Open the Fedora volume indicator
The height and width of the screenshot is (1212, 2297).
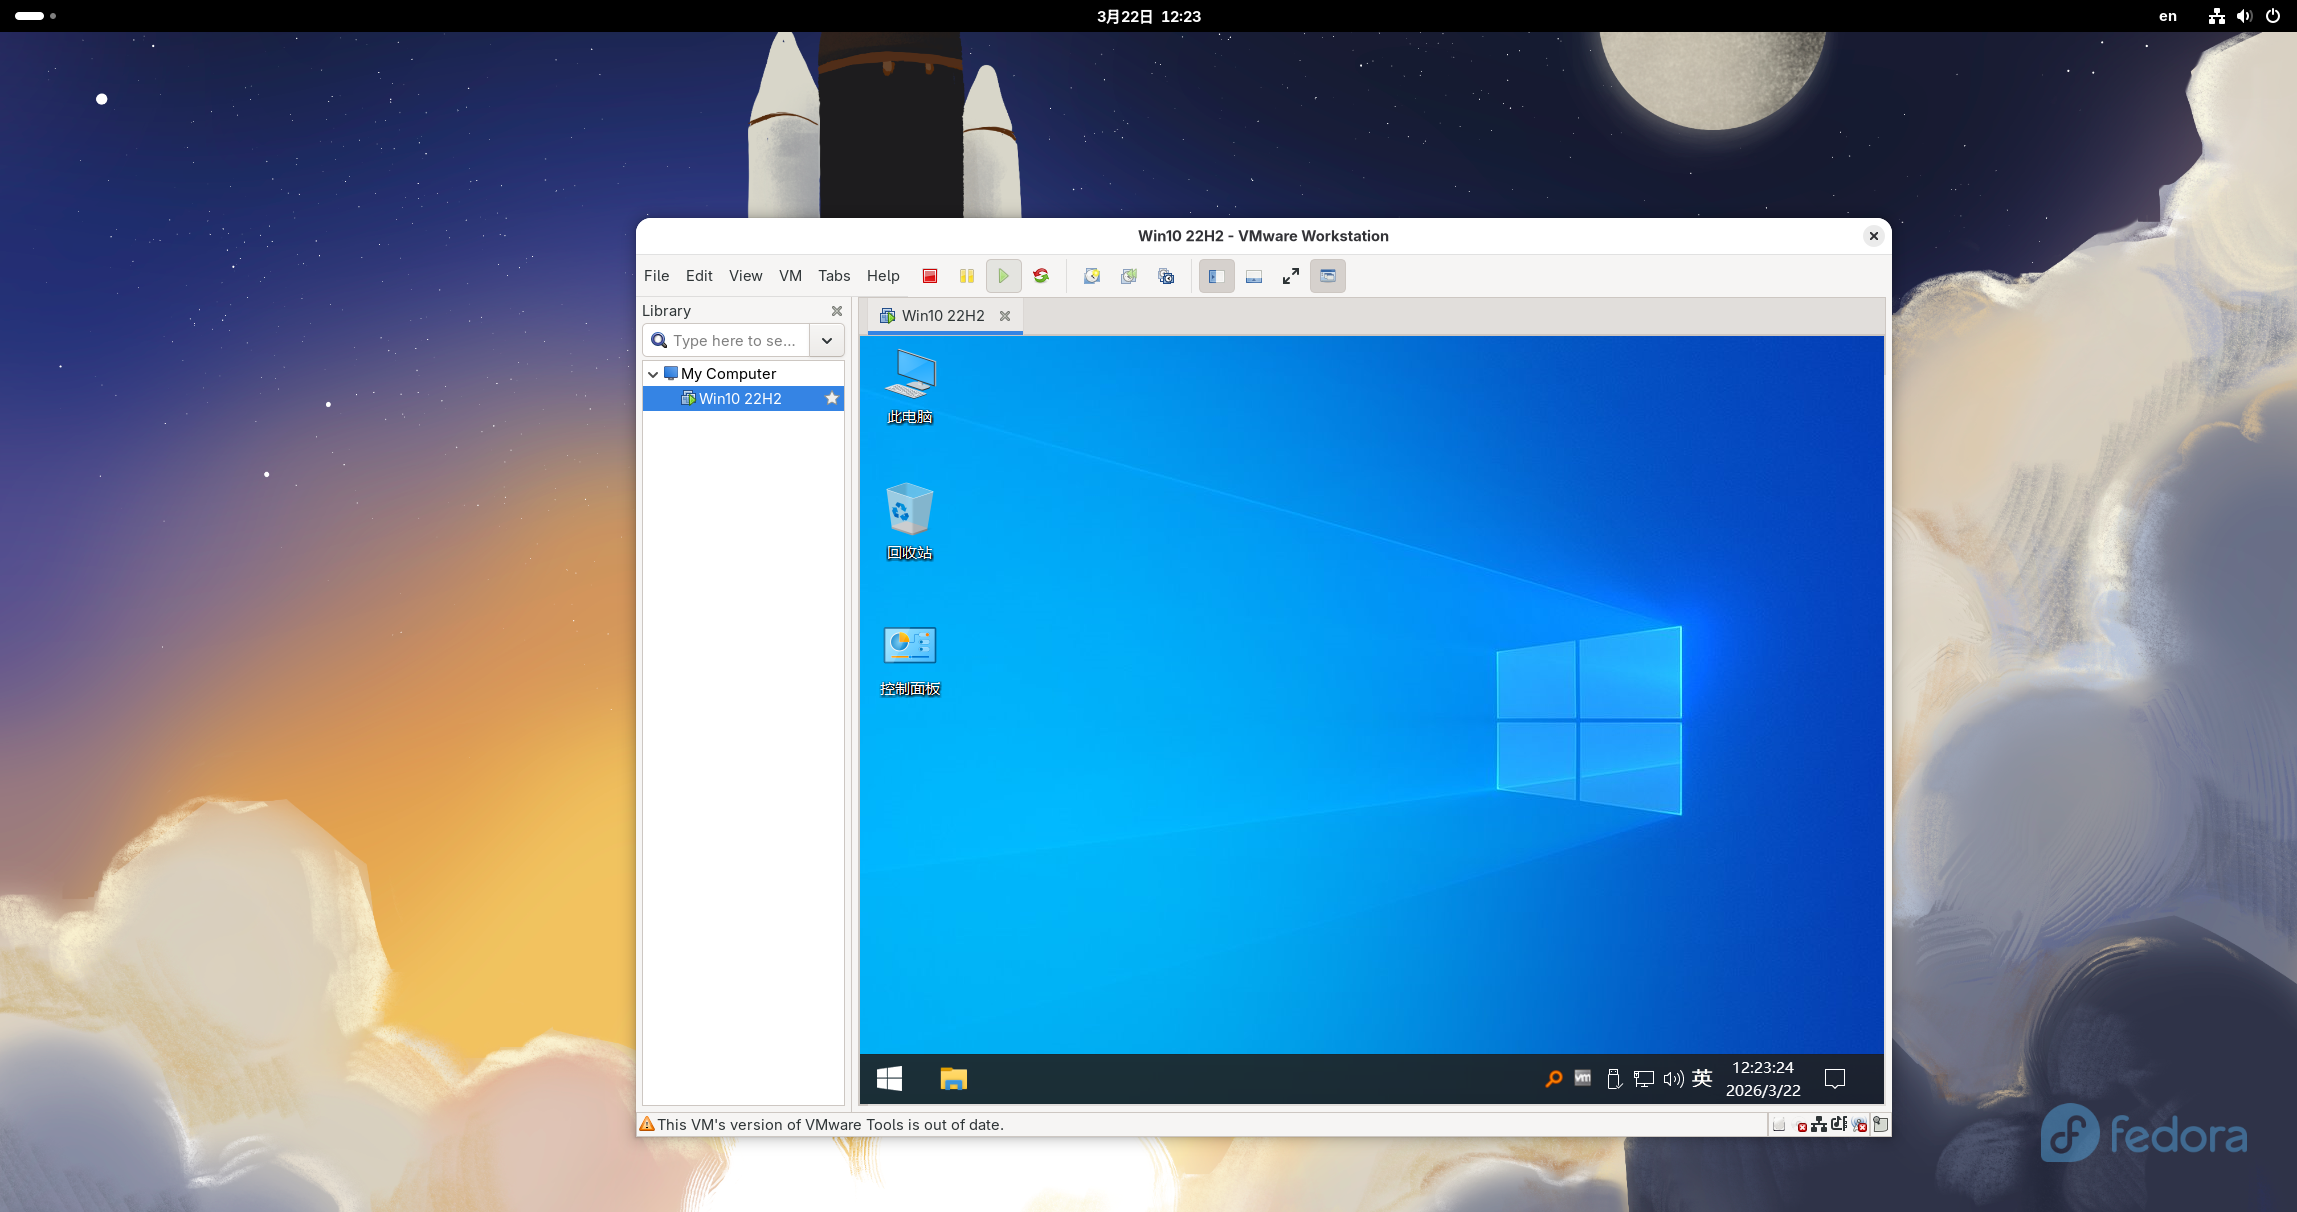[2244, 16]
